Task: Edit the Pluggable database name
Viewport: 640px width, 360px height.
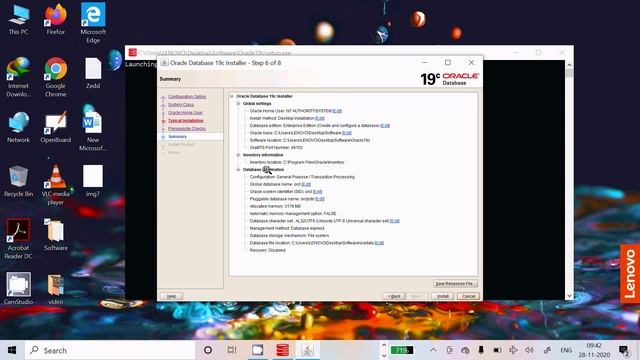Action: pyautogui.click(x=320, y=199)
